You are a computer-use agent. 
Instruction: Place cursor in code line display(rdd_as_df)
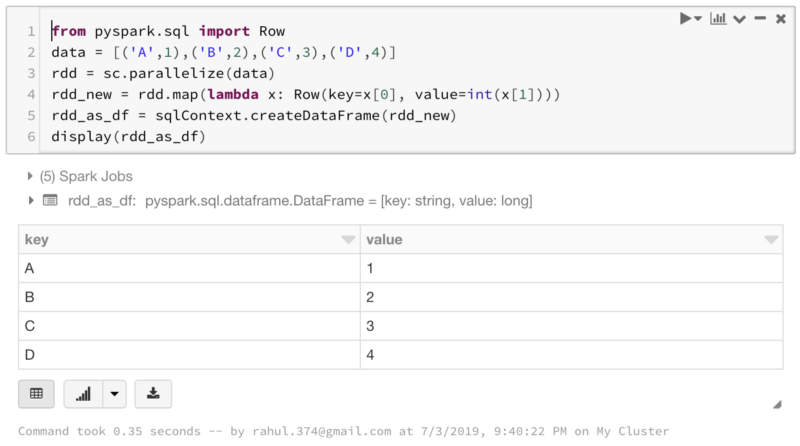128,136
